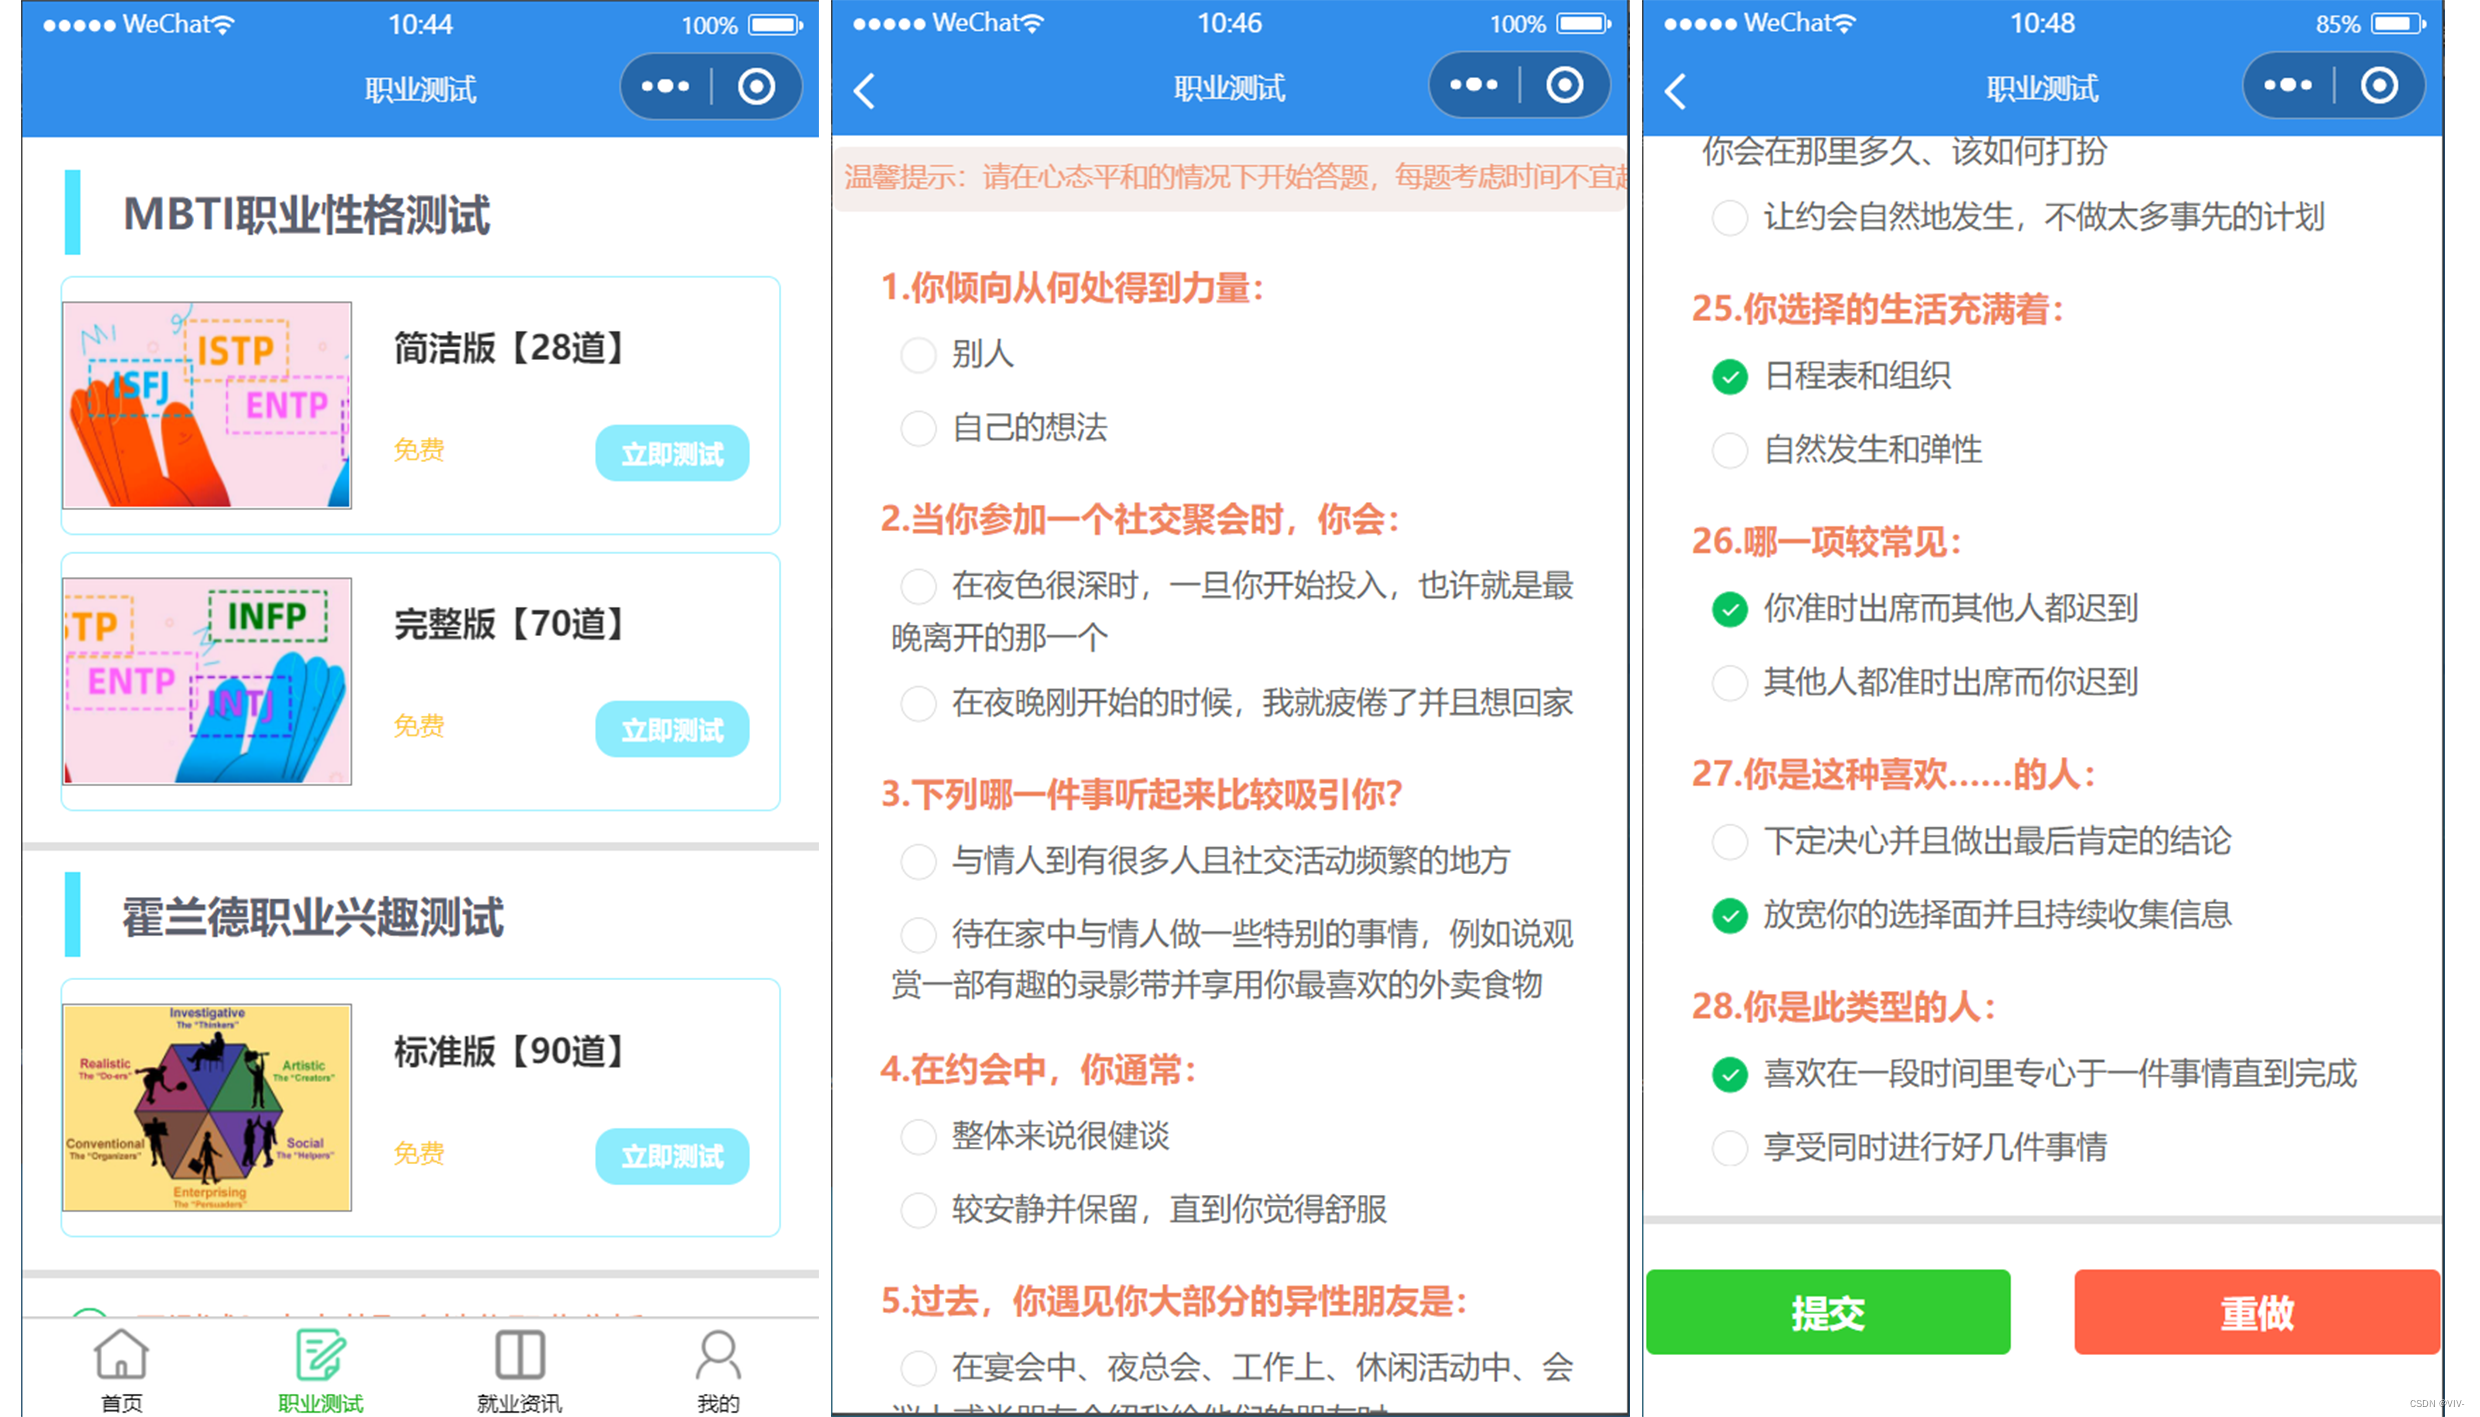Select 别人 radio option
Image resolution: width=2480 pixels, height=1417 pixels.
pyautogui.click(x=918, y=354)
